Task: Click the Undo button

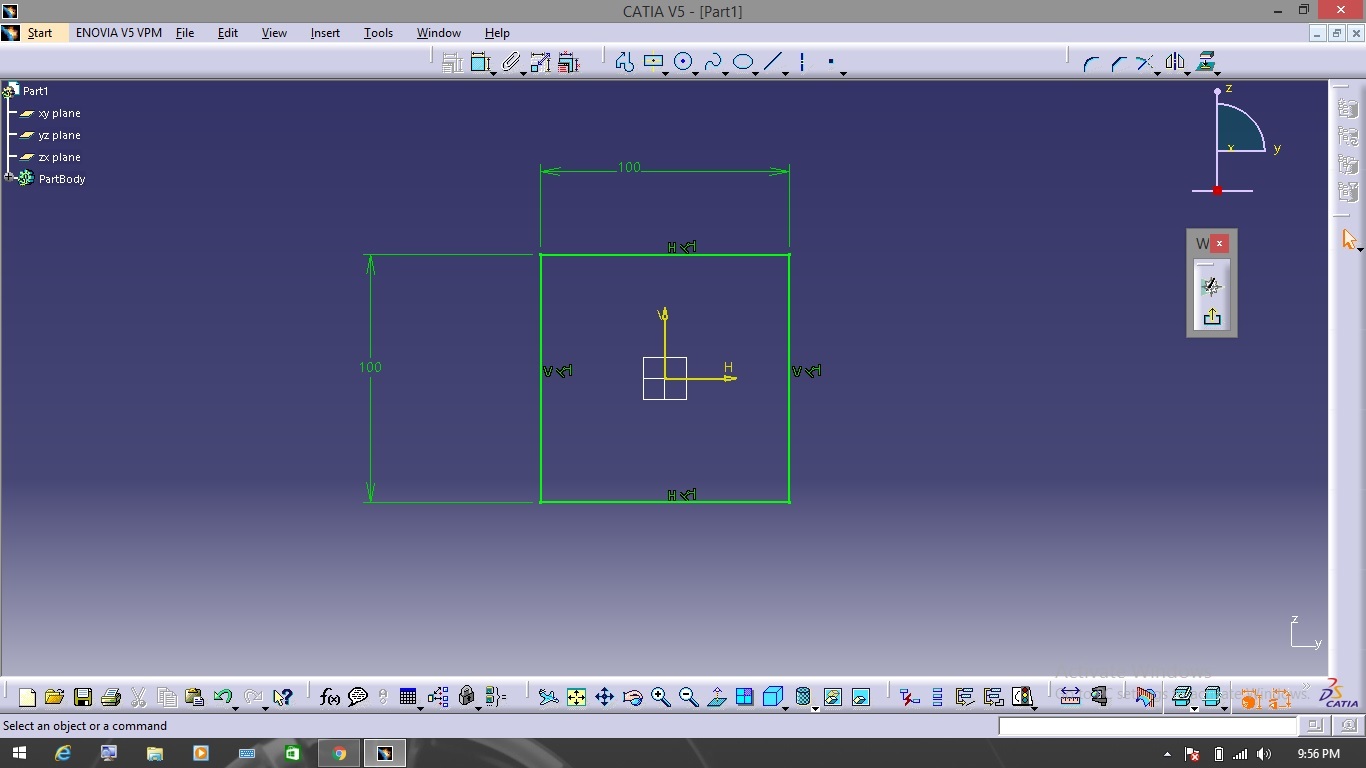Action: (x=222, y=697)
